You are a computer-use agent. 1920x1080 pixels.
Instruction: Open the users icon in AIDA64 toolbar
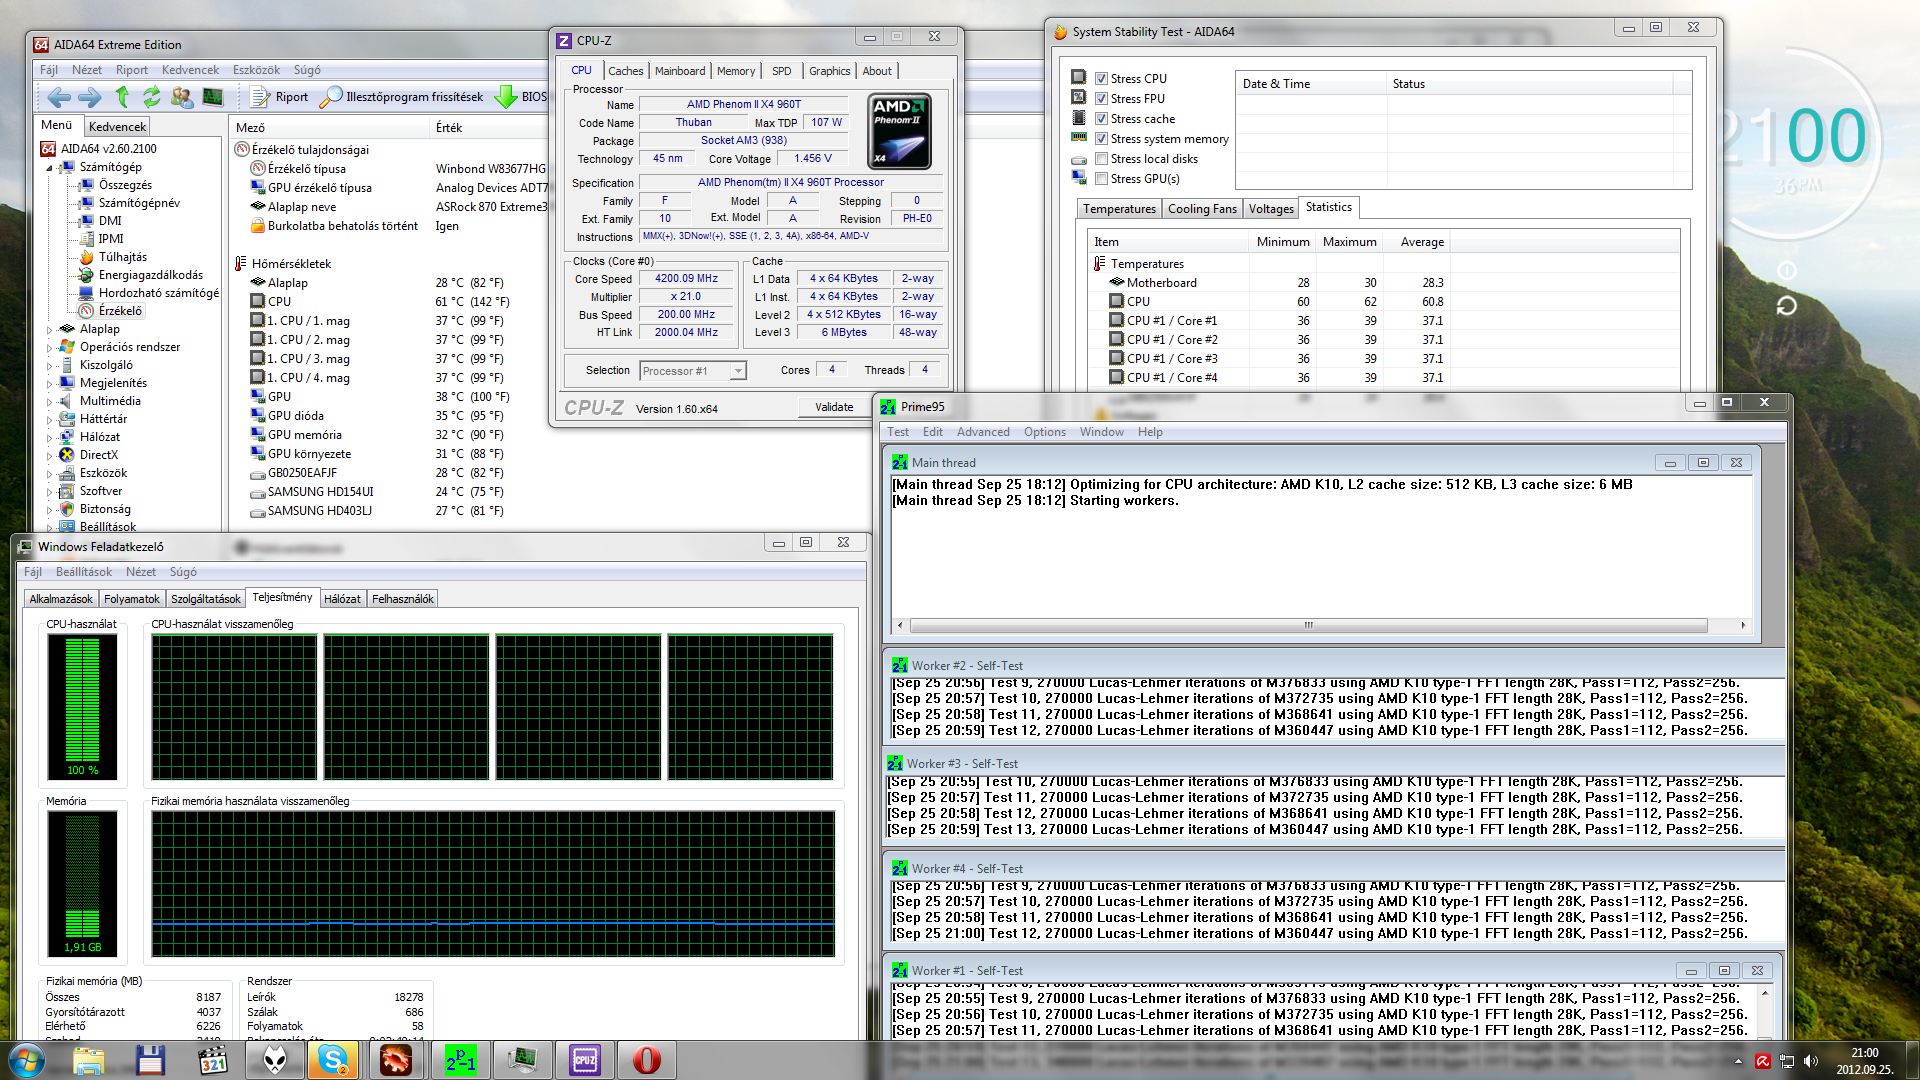(182, 97)
